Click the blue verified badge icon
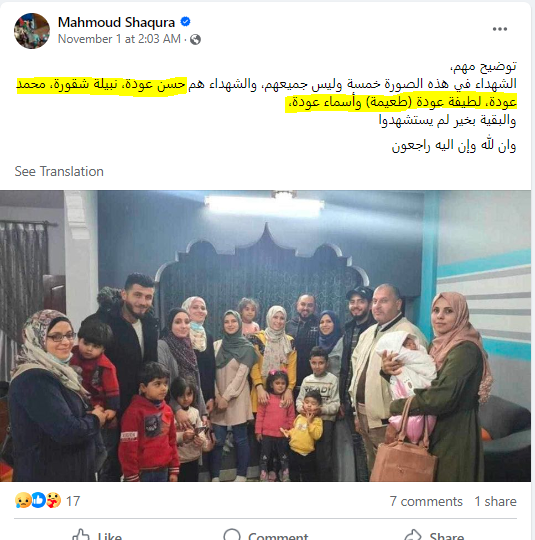The width and height of the screenshot is (535, 540). (x=185, y=22)
